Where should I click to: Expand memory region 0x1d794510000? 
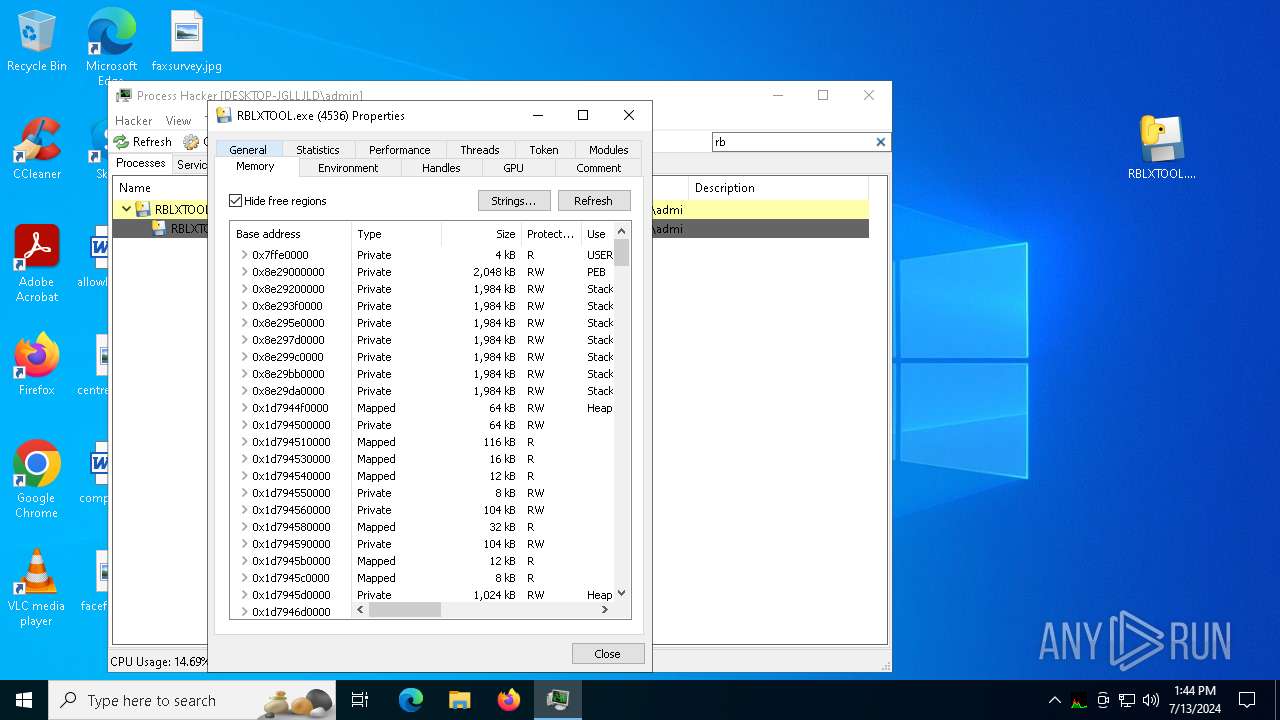point(244,442)
